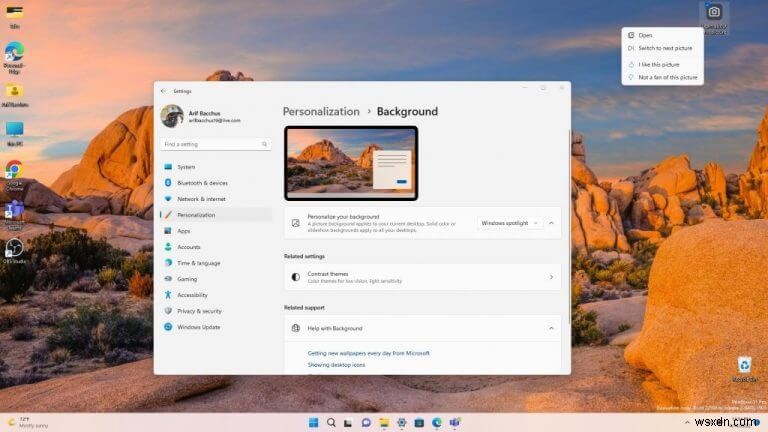This screenshot has height=432, width=768.
Task: Select the OBS Studio desktop shortcut
Action: [14, 251]
